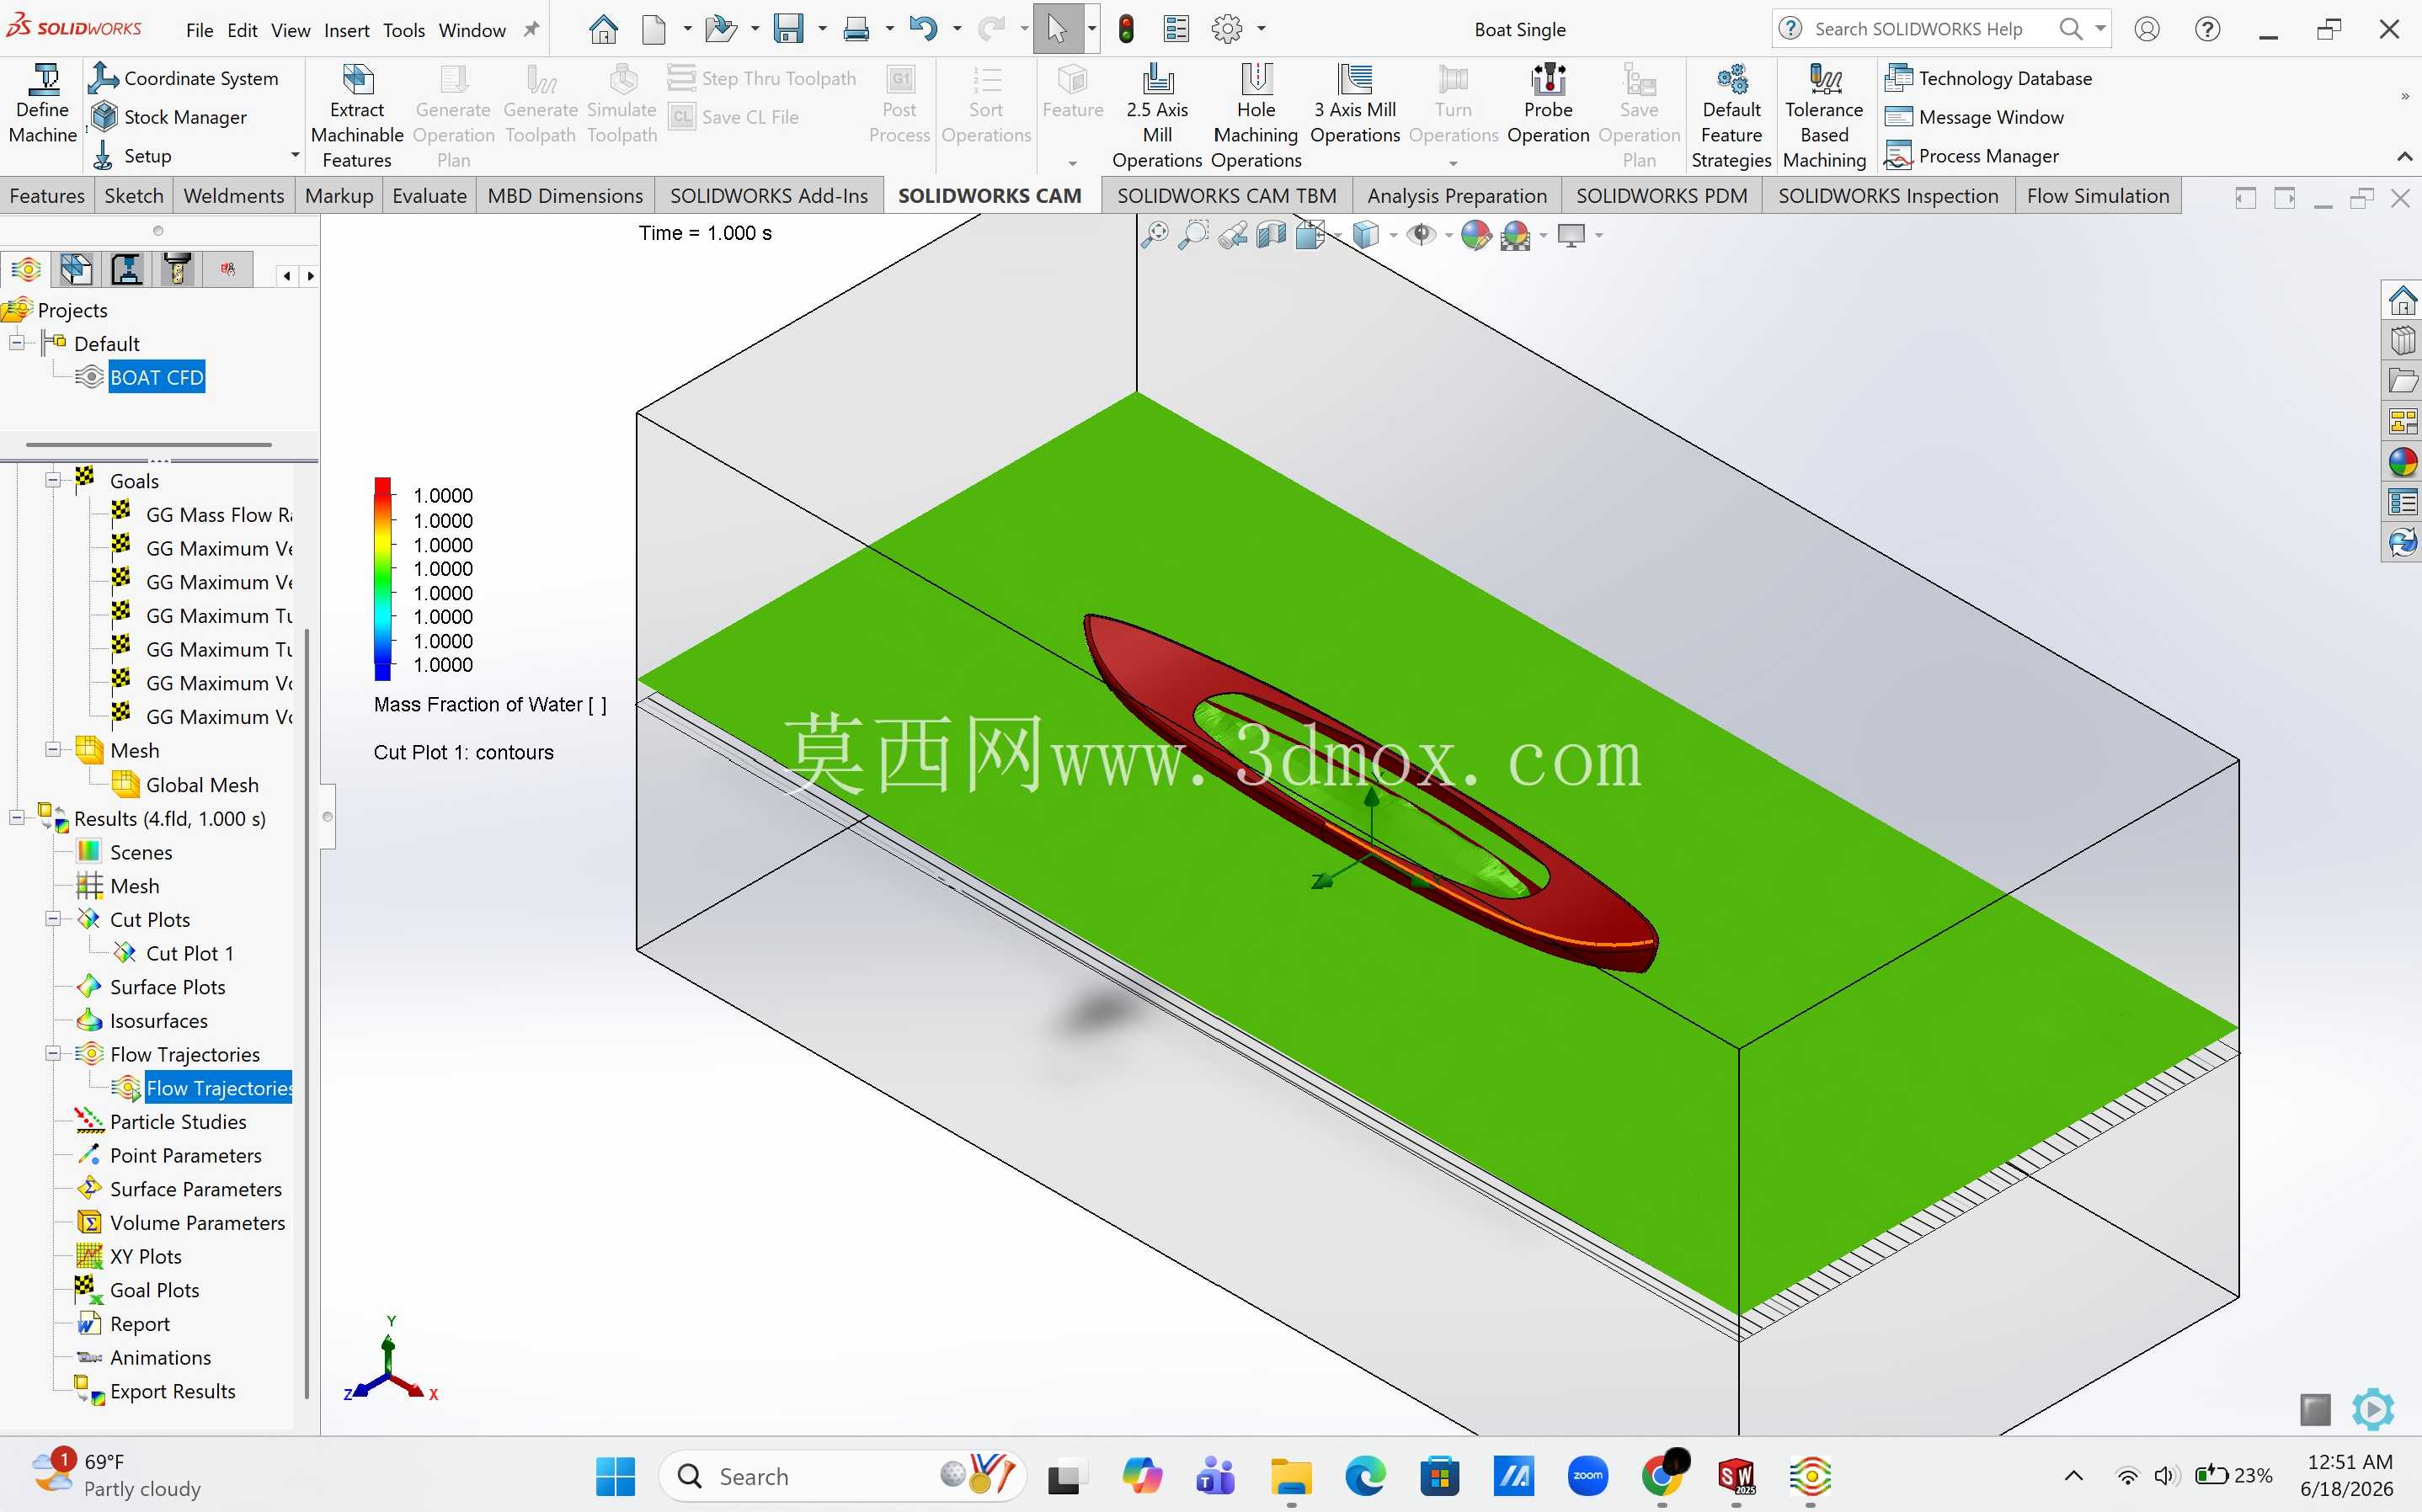Open the Options gear icon
The image size is (2422, 1512).
(x=1227, y=29)
